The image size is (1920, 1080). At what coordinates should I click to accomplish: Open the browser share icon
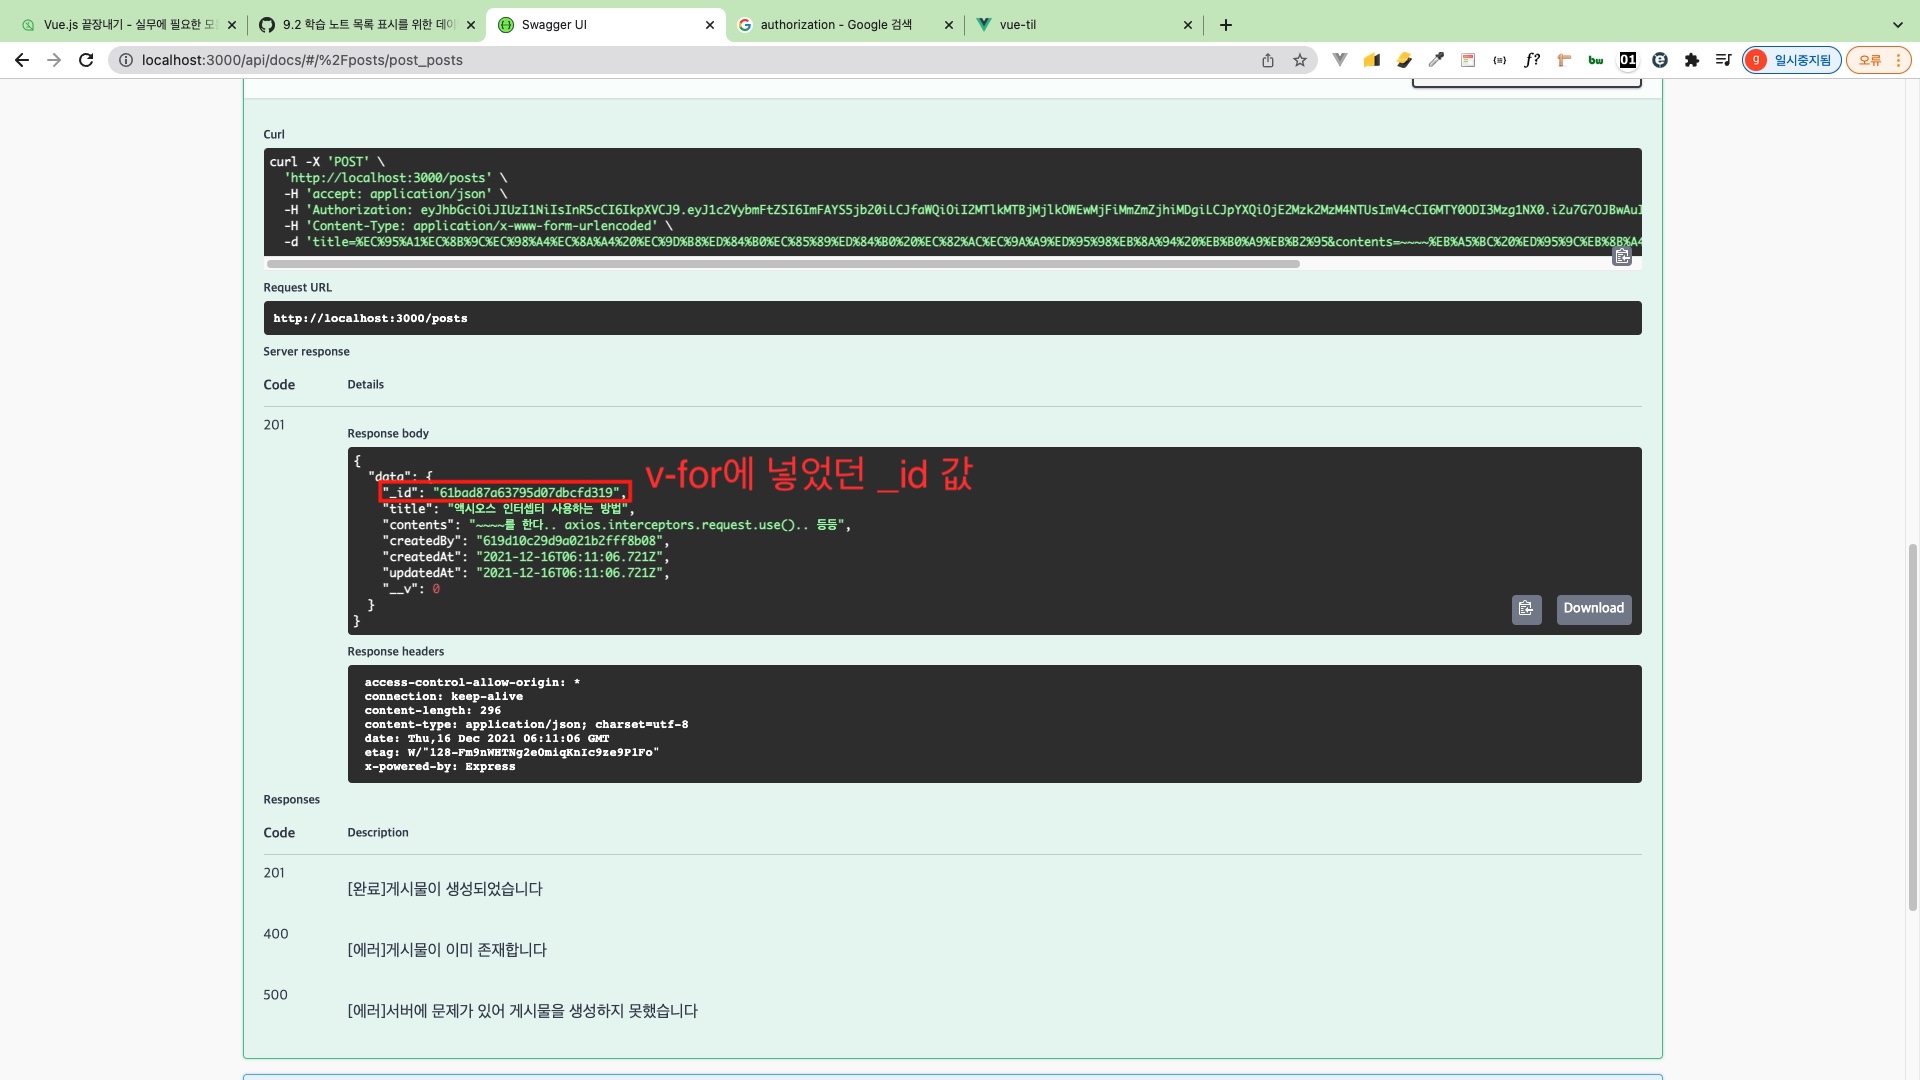point(1267,60)
